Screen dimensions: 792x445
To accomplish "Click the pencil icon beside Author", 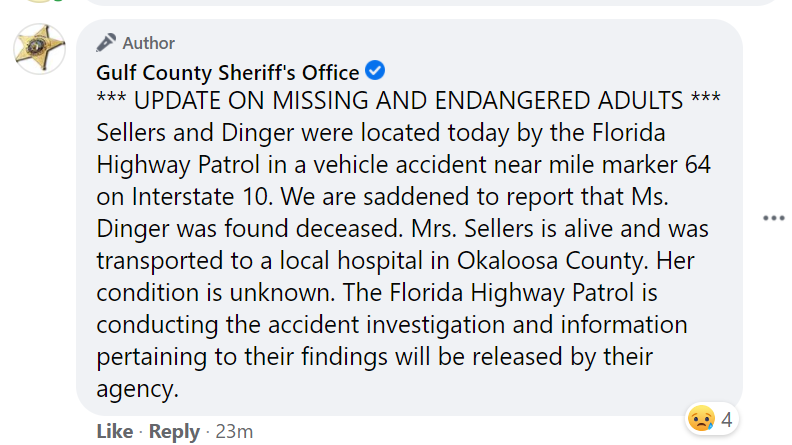I will [x=106, y=42].
